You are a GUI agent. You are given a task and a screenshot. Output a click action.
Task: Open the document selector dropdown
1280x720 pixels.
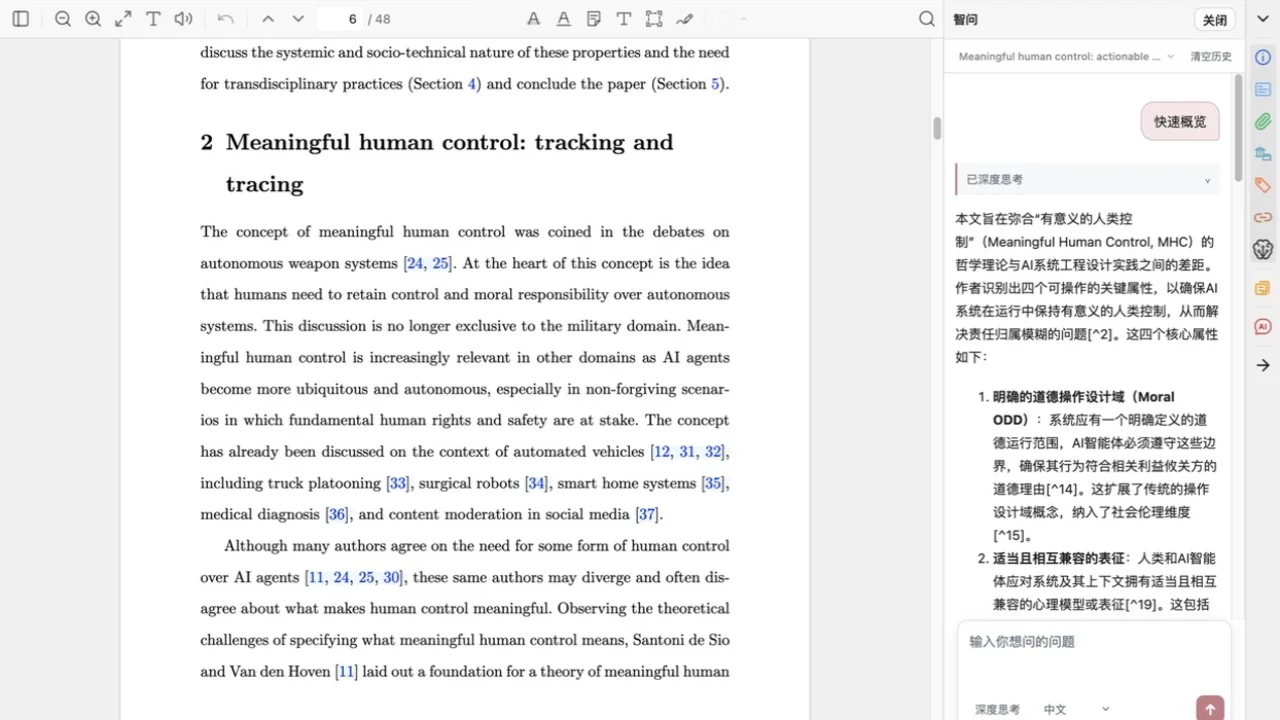click(x=1067, y=57)
